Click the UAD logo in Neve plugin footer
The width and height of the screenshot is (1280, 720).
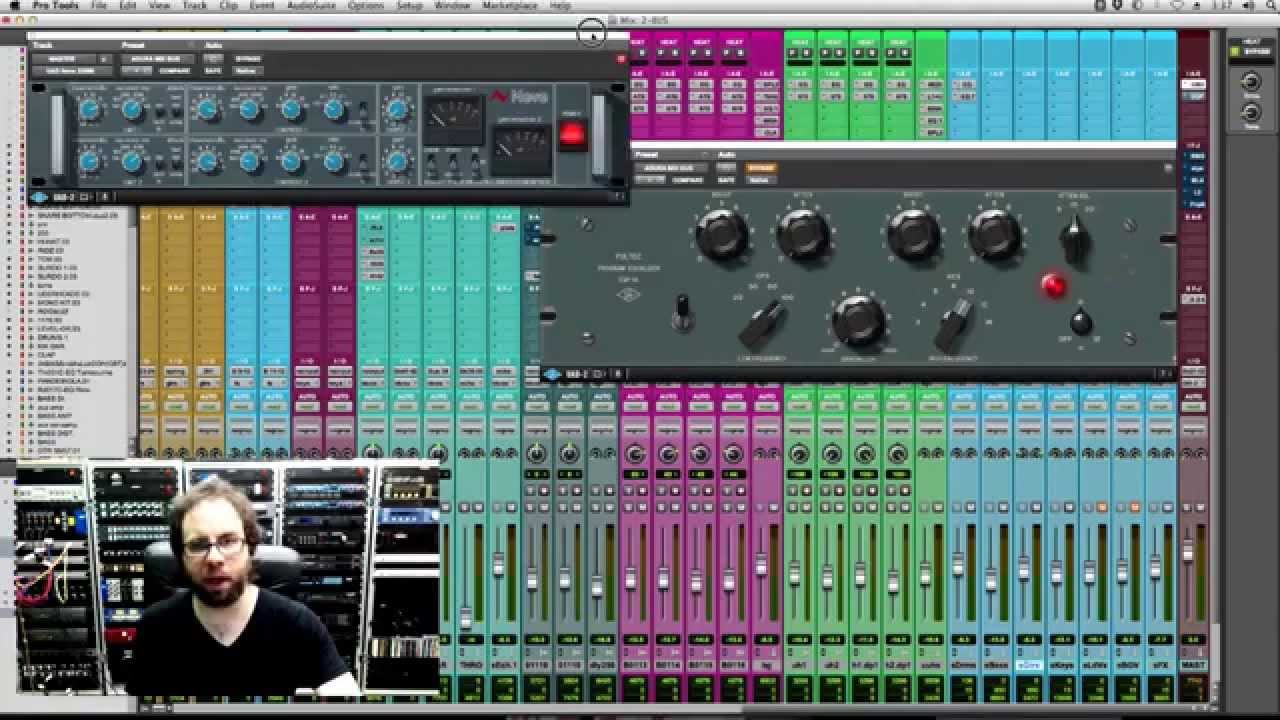(39, 197)
